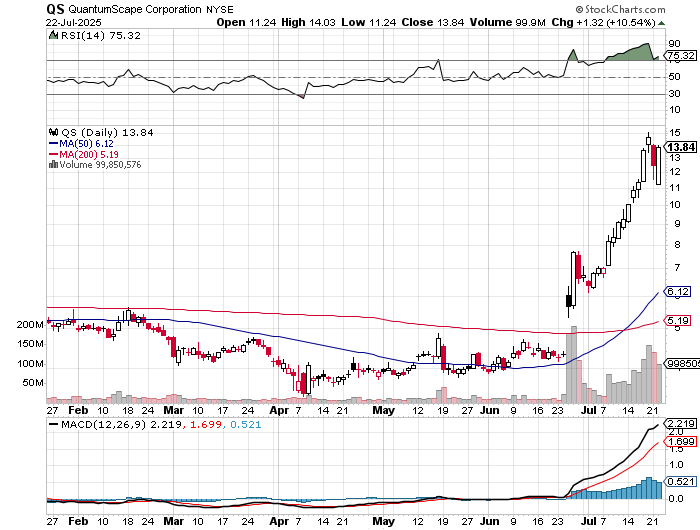700x530 pixels.
Task: Click the QS (Daily) 13.84 legend label
Action: coord(107,133)
